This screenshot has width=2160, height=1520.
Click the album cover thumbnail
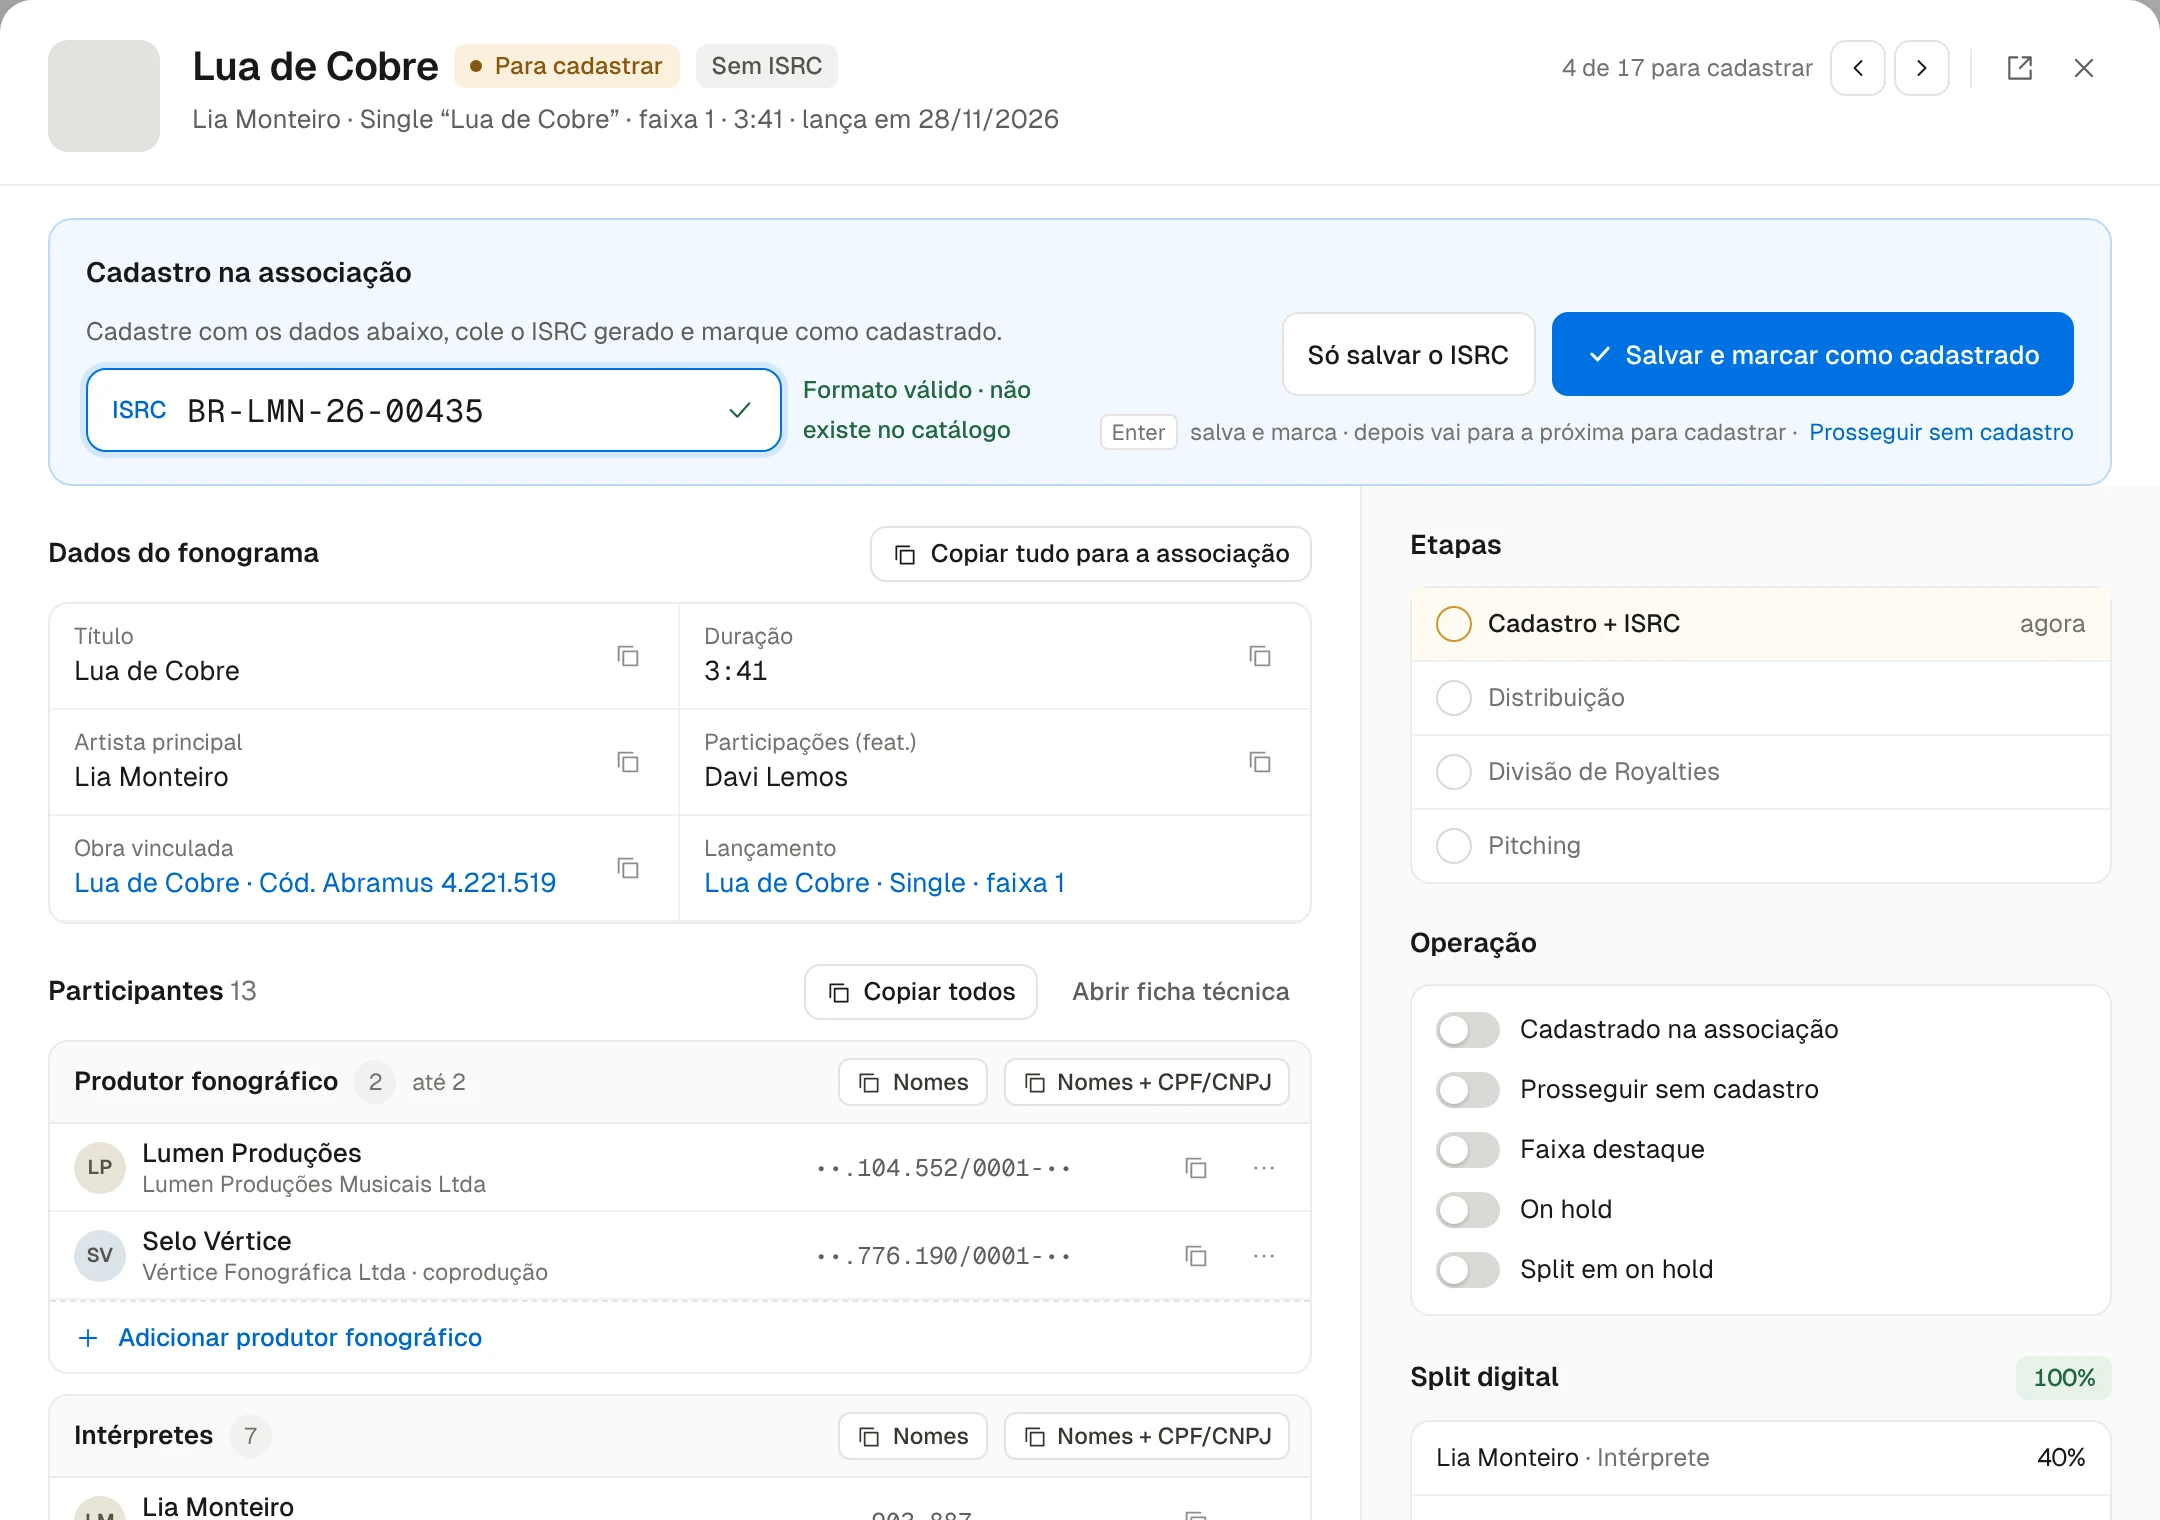point(104,96)
